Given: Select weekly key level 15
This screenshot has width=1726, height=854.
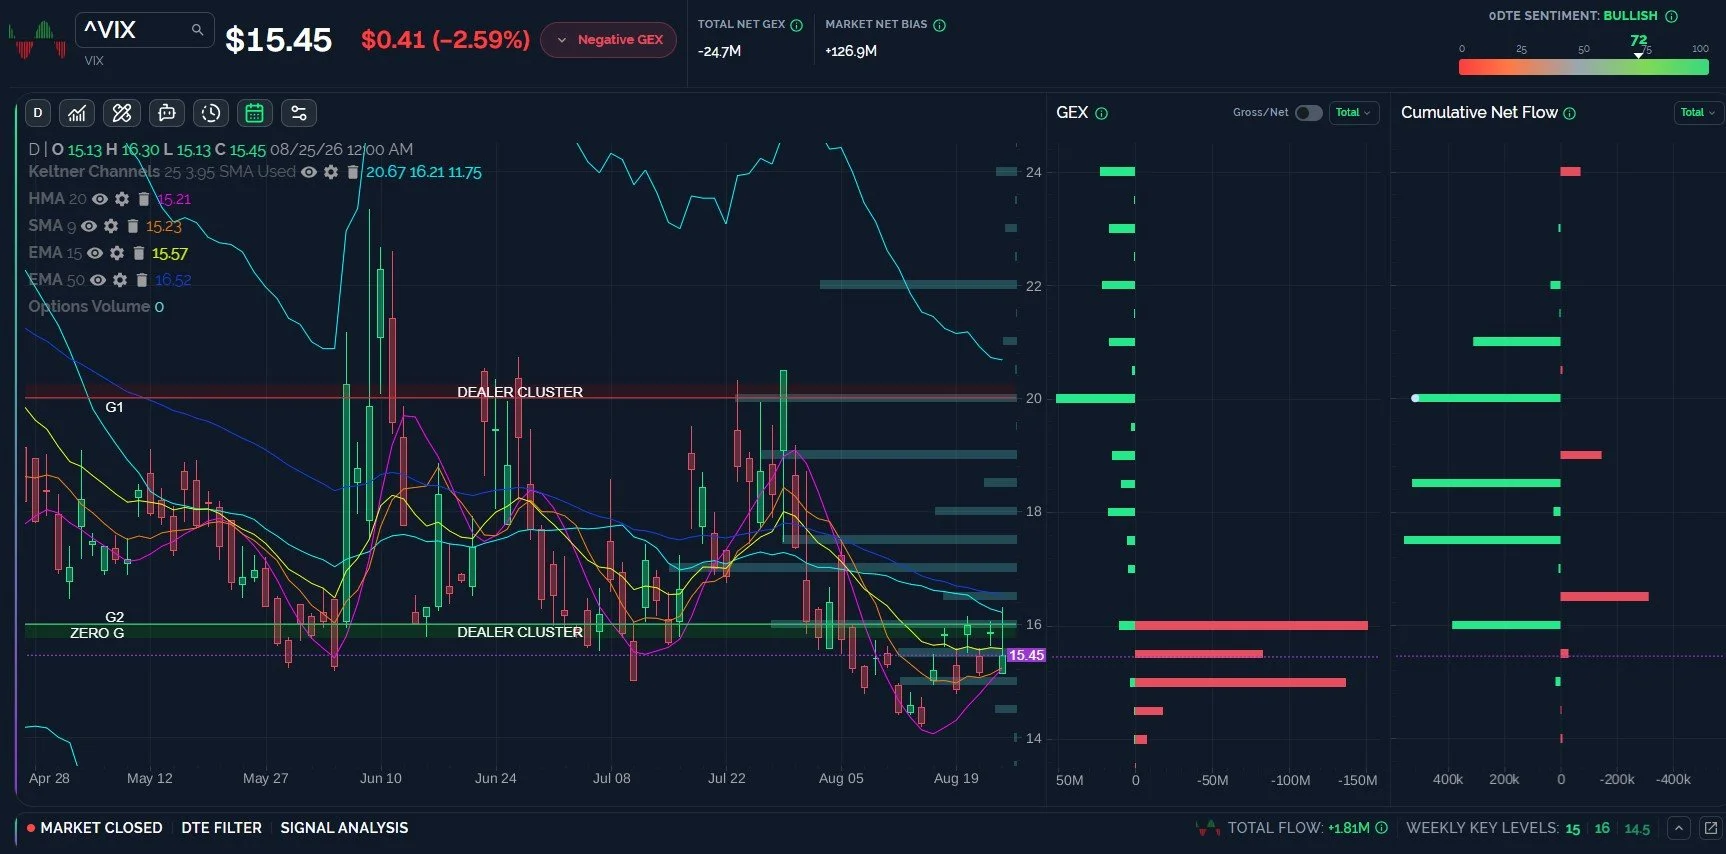Looking at the screenshot, I should click(x=1573, y=829).
